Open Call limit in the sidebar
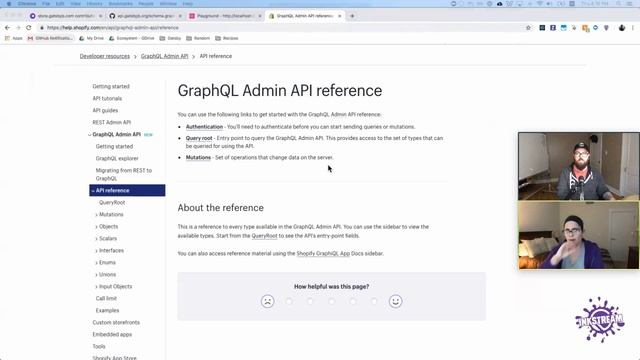This screenshot has height=360, width=640. click(106, 298)
